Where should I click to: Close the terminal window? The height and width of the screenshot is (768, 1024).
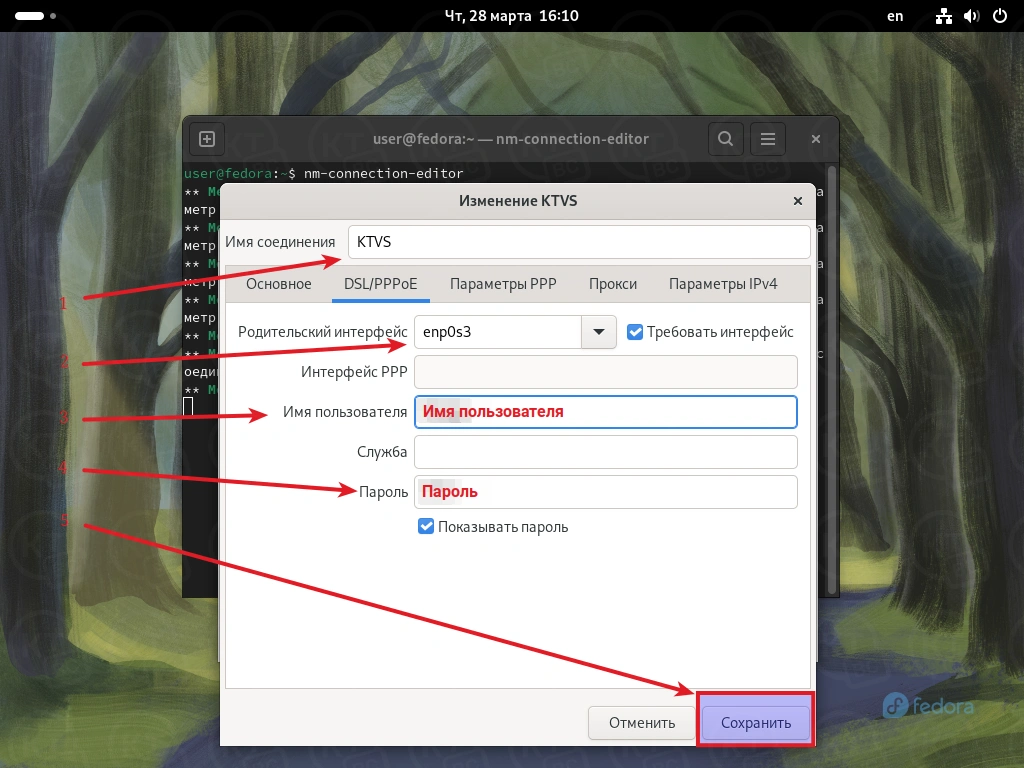click(x=816, y=139)
